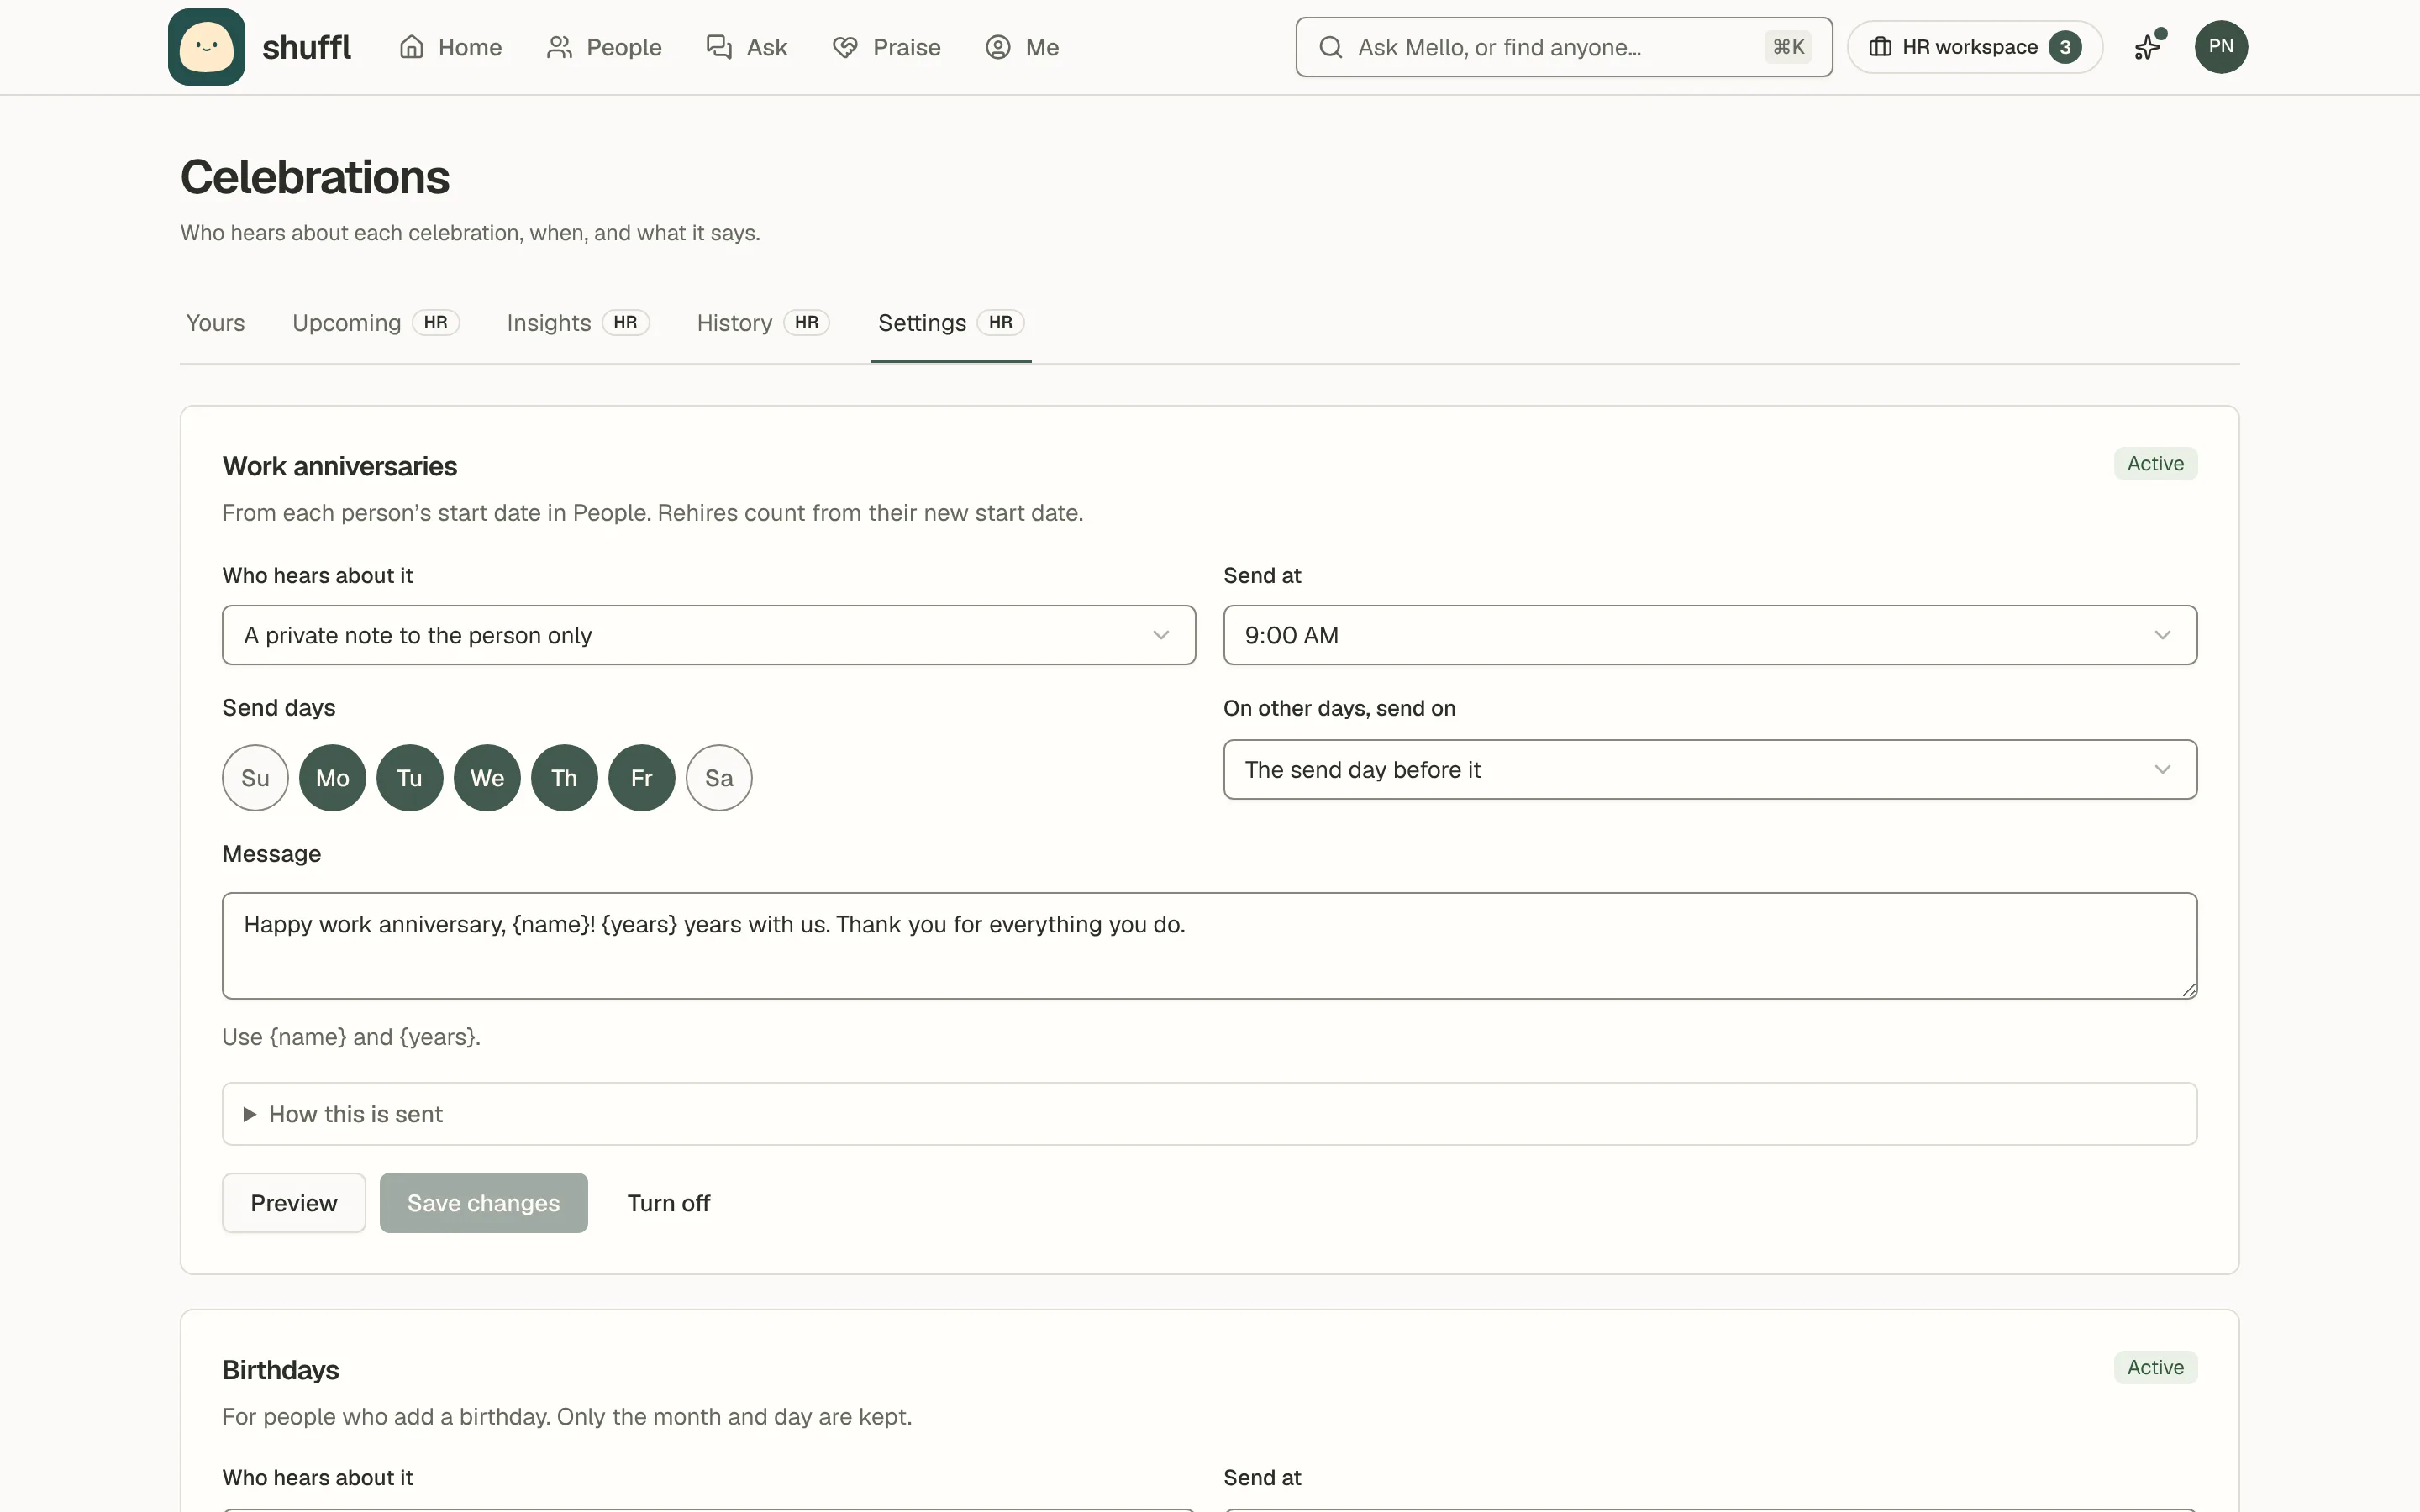This screenshot has width=2420, height=1512.
Task: Switch to the Yours tab
Action: pos(215,323)
